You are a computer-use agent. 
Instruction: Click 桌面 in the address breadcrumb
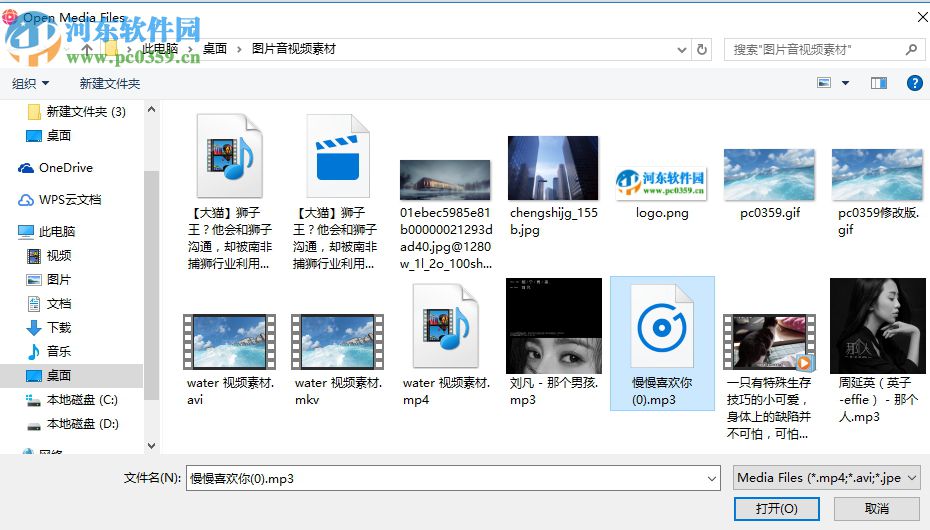coord(215,49)
